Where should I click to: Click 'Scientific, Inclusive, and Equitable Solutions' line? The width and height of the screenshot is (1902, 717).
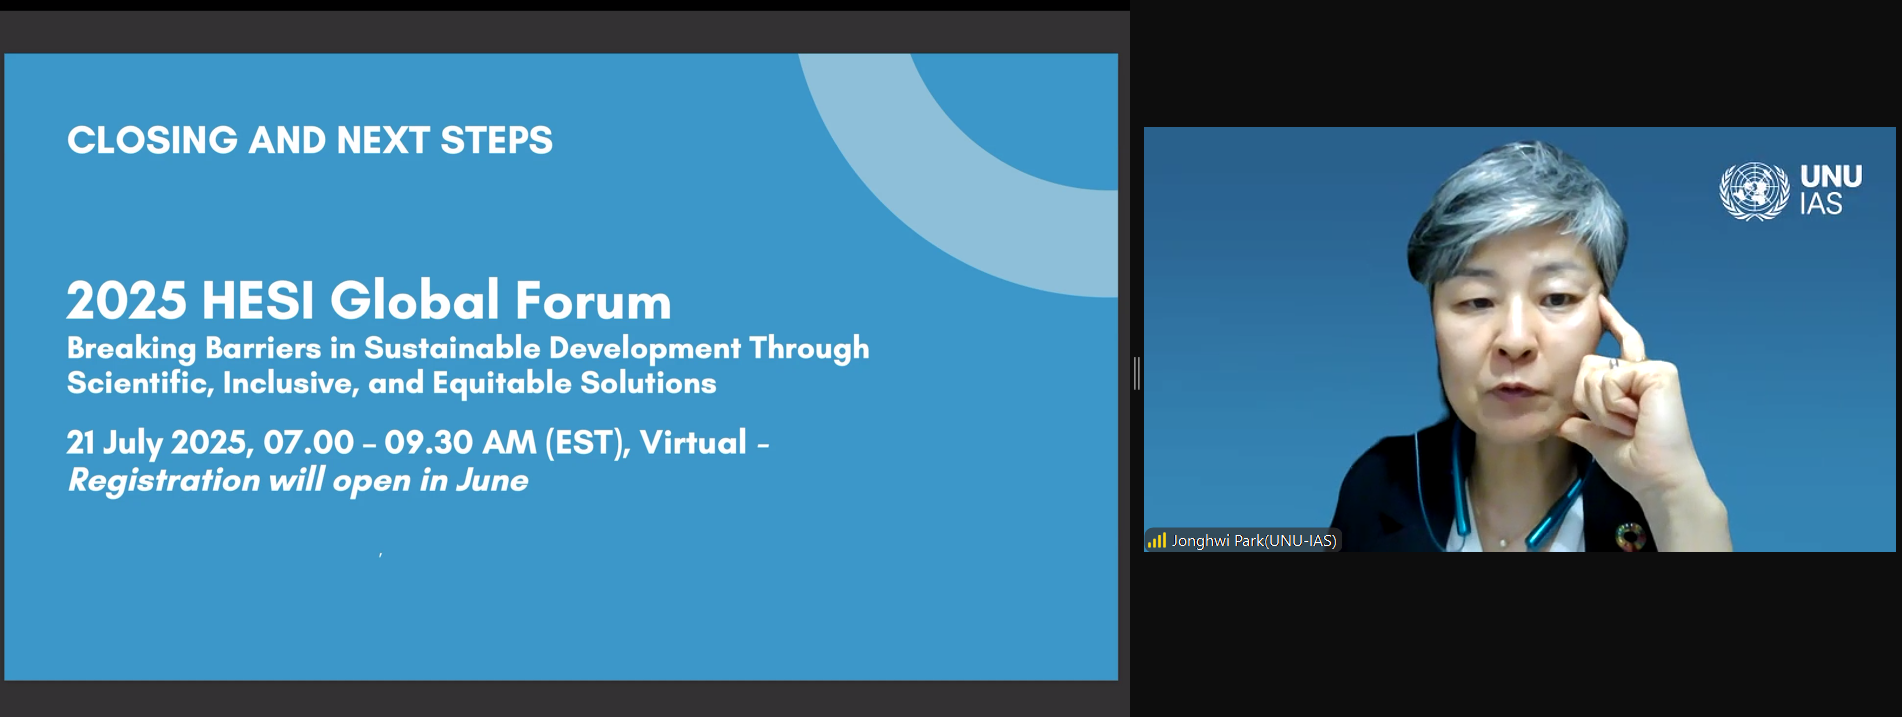391,383
